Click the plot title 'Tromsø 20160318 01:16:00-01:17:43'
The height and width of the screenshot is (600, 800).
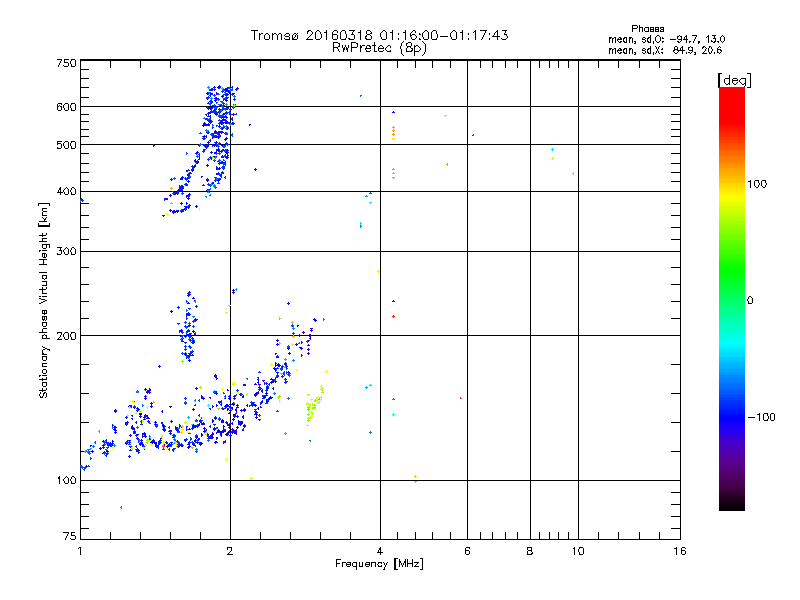379,35
